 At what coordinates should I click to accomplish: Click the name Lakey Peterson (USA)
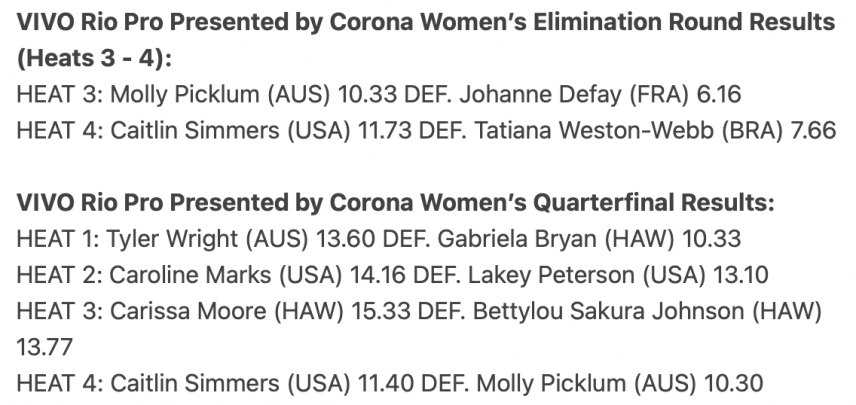587,275
